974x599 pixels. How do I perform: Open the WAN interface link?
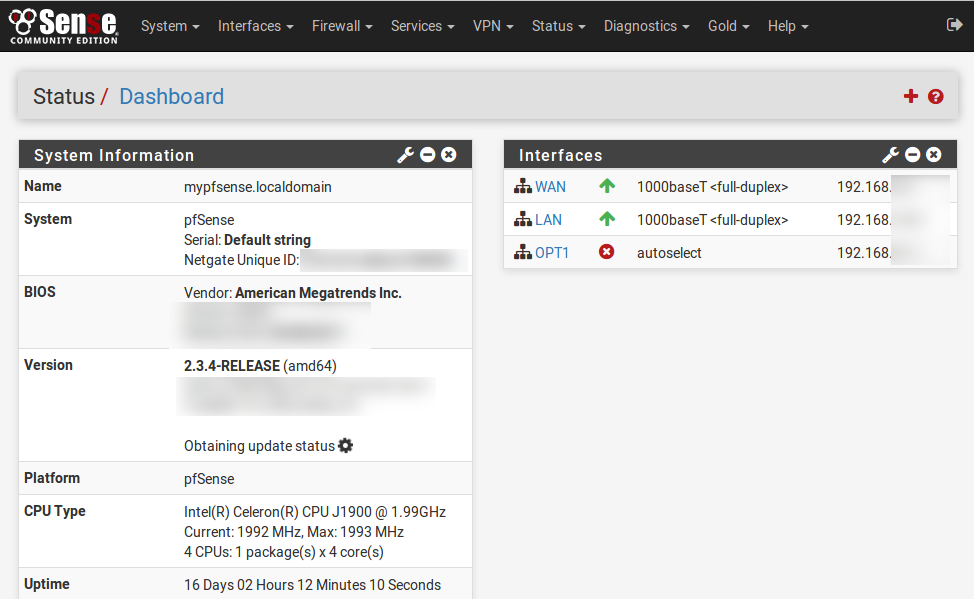550,187
